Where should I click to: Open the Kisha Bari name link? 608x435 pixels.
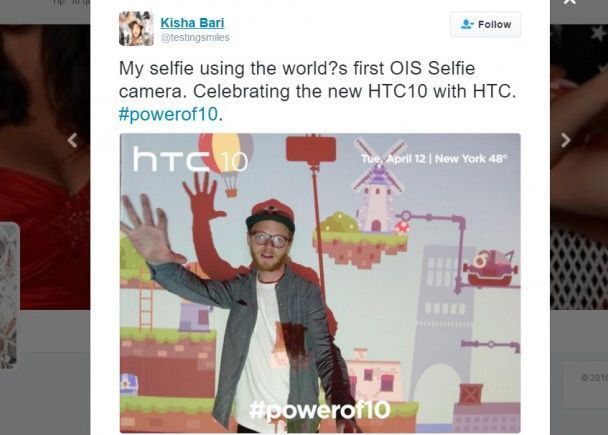pyautogui.click(x=192, y=23)
